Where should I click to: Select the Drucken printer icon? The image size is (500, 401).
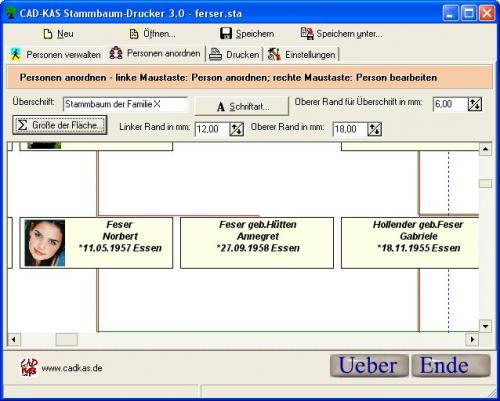click(215, 54)
